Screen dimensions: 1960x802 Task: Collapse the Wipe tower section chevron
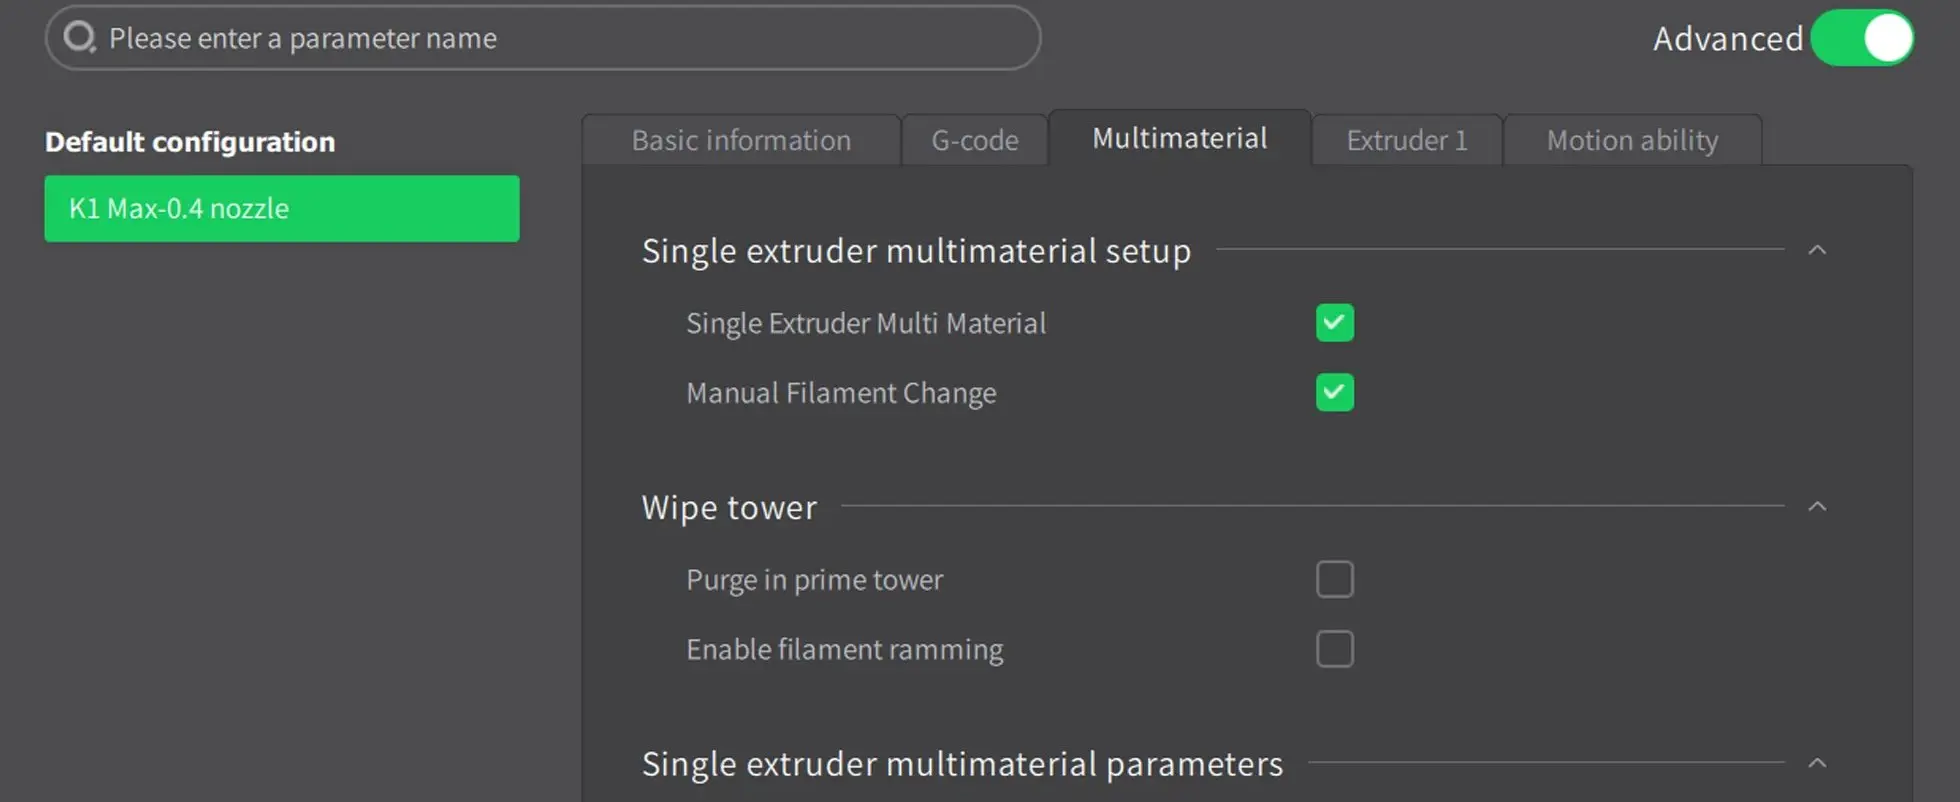click(x=1817, y=507)
